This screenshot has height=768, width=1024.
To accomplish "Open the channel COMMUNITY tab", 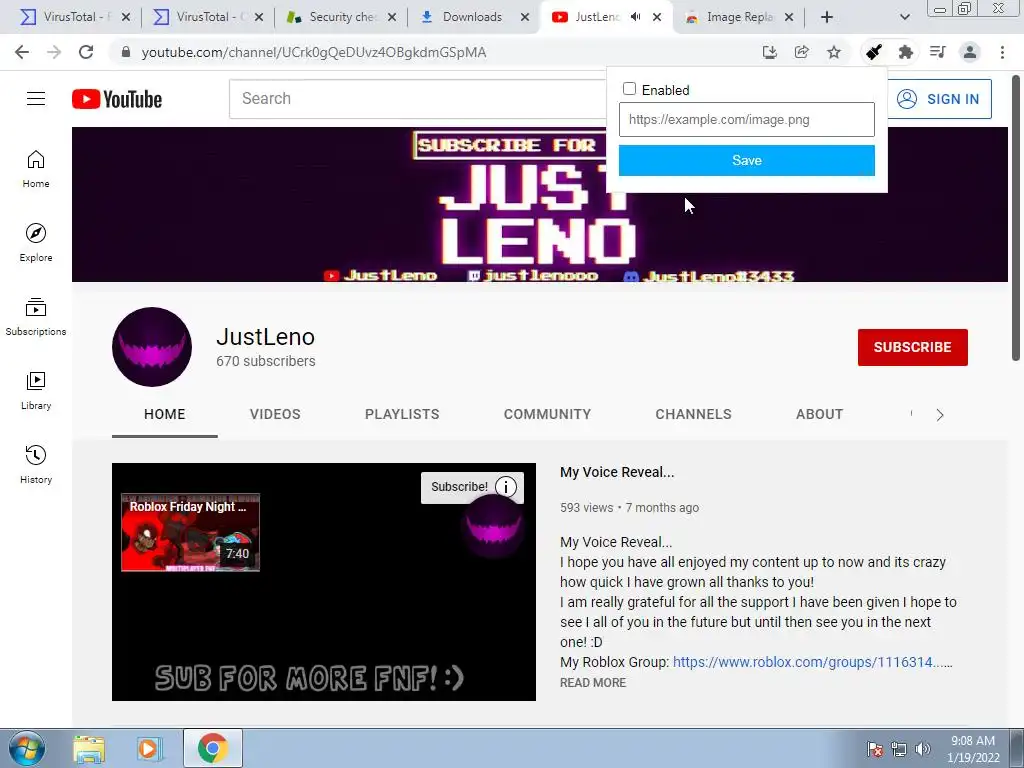I will point(547,414).
